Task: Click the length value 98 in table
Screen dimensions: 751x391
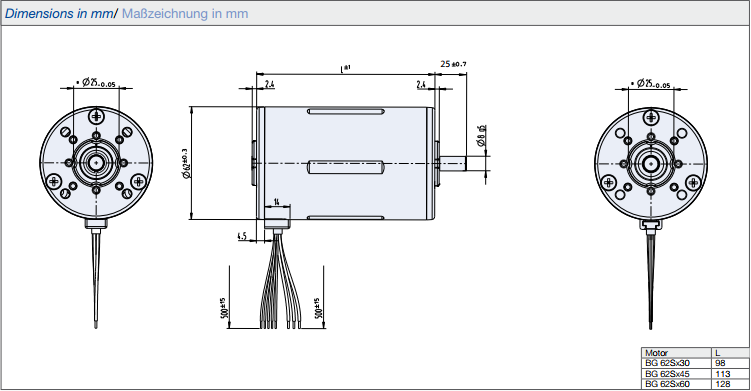Action: coord(720,363)
